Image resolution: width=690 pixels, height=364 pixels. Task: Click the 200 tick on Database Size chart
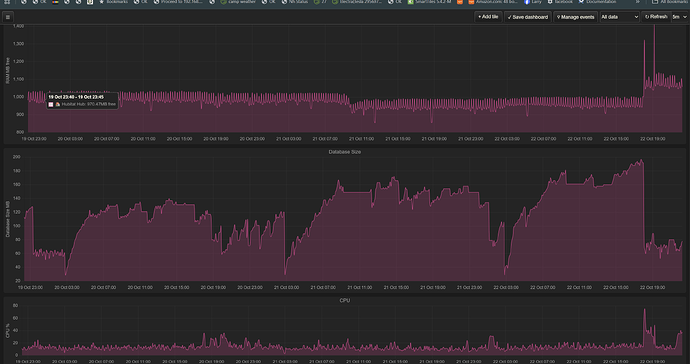pos(16,157)
